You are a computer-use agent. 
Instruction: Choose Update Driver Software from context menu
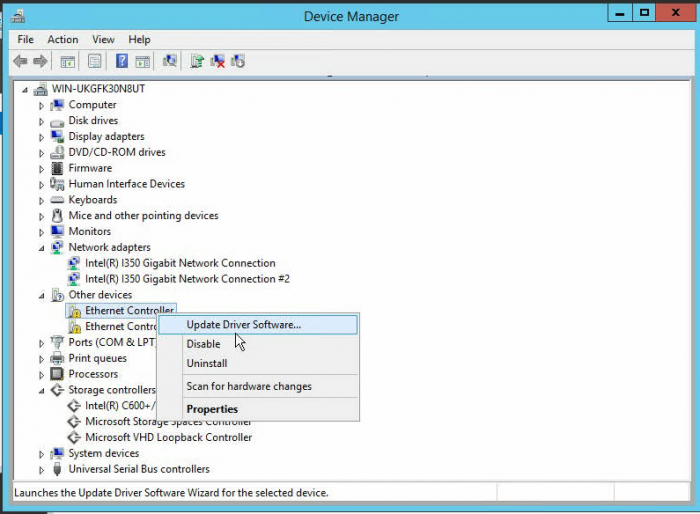[x=258, y=325]
